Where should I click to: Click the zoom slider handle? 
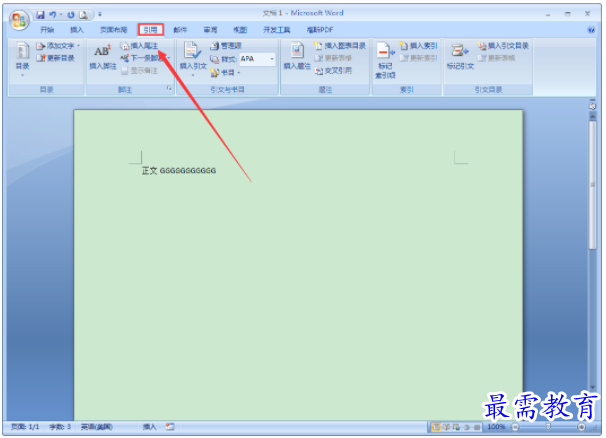(548, 427)
